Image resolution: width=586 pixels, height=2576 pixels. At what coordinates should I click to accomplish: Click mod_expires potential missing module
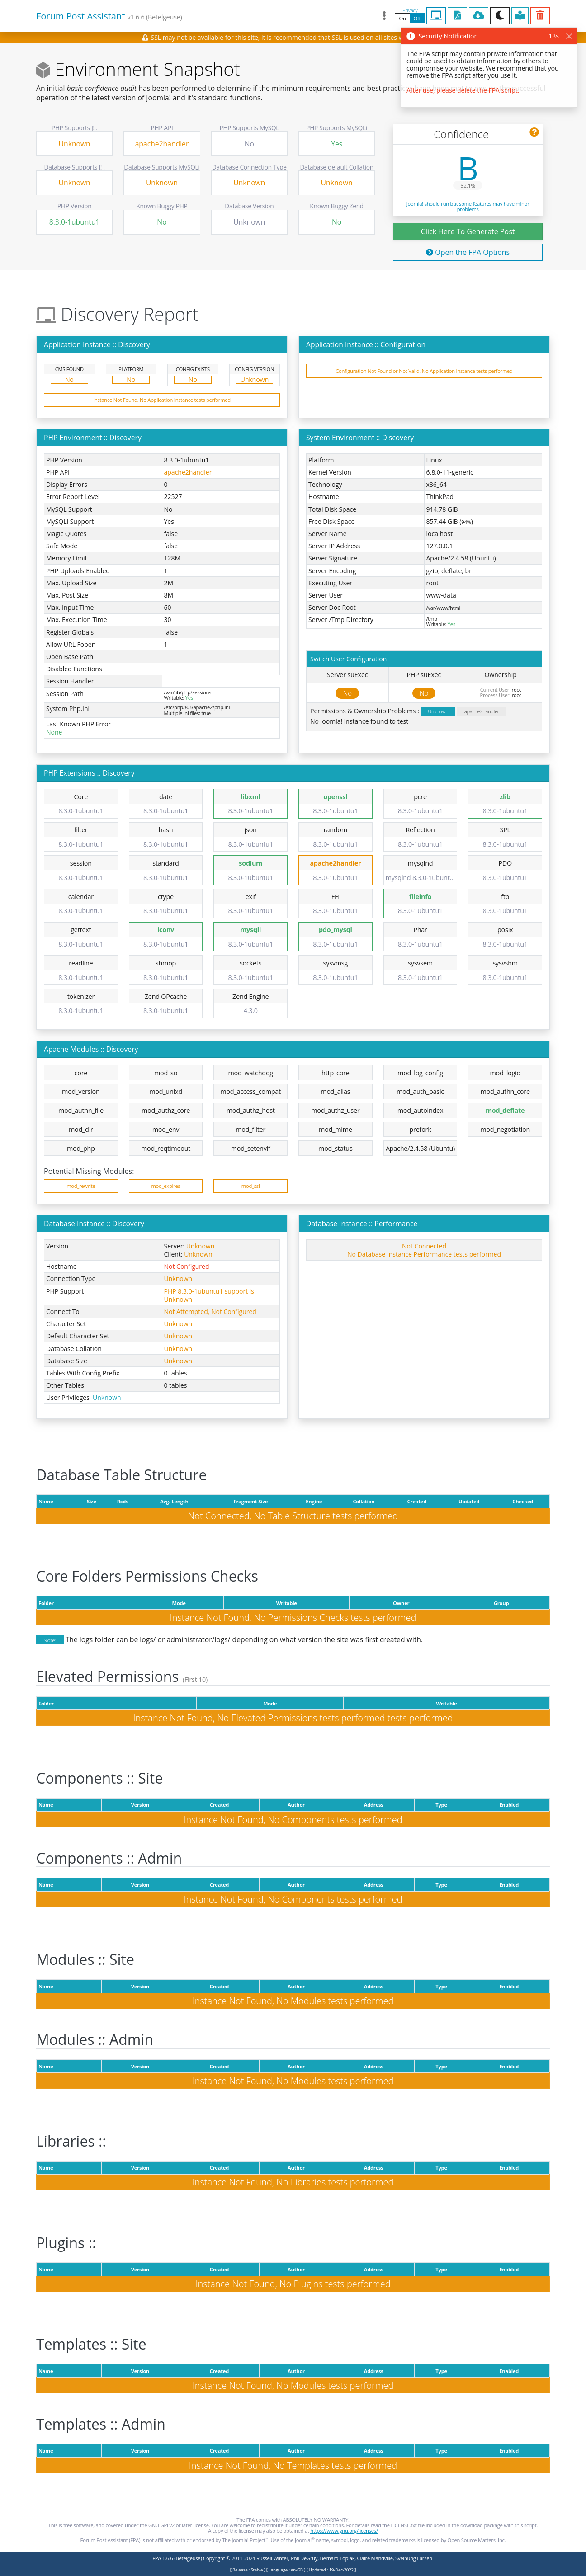(x=166, y=1186)
